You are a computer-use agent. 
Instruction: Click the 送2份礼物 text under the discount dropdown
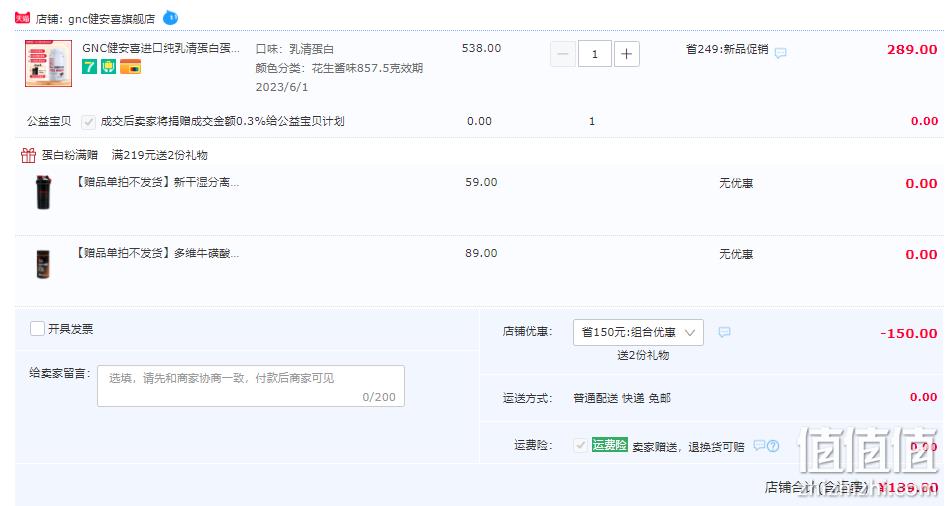pos(643,355)
